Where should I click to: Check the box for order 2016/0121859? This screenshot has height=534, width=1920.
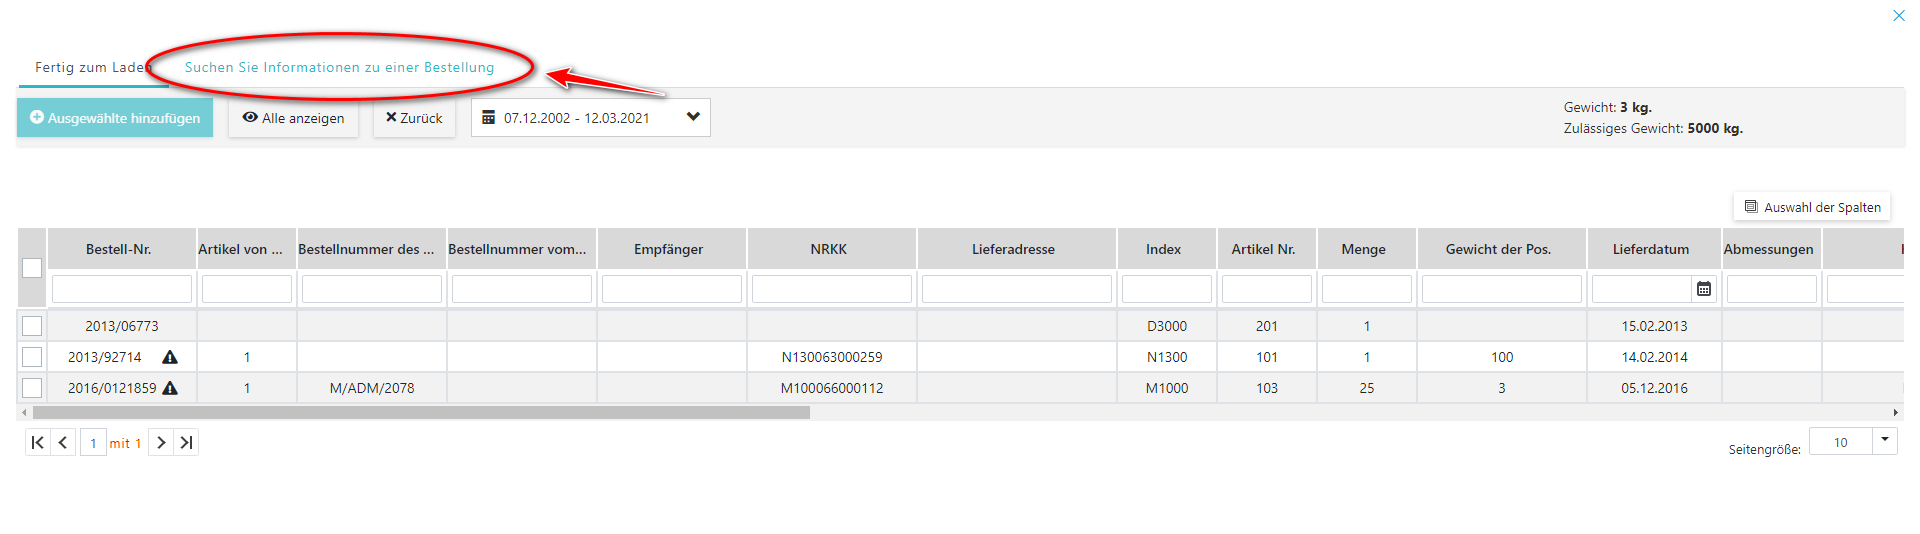coord(32,388)
